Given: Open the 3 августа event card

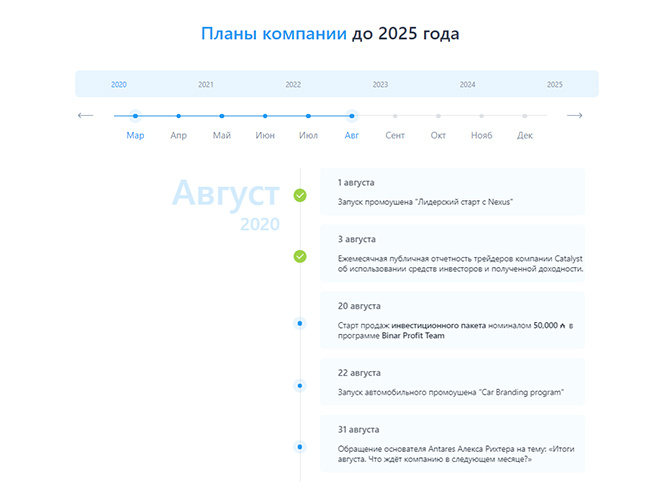Looking at the screenshot, I should 452,253.
